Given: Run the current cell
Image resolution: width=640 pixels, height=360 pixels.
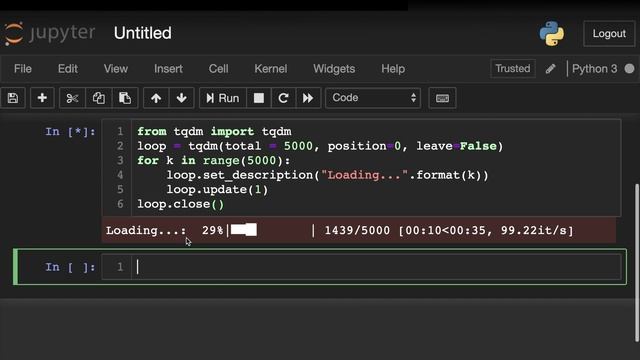Looking at the screenshot, I should coord(223,98).
